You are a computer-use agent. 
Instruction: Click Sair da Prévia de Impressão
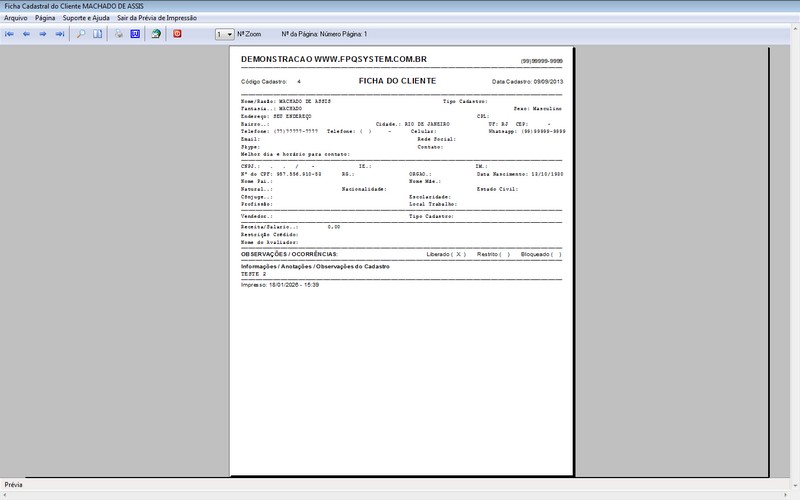tap(157, 18)
